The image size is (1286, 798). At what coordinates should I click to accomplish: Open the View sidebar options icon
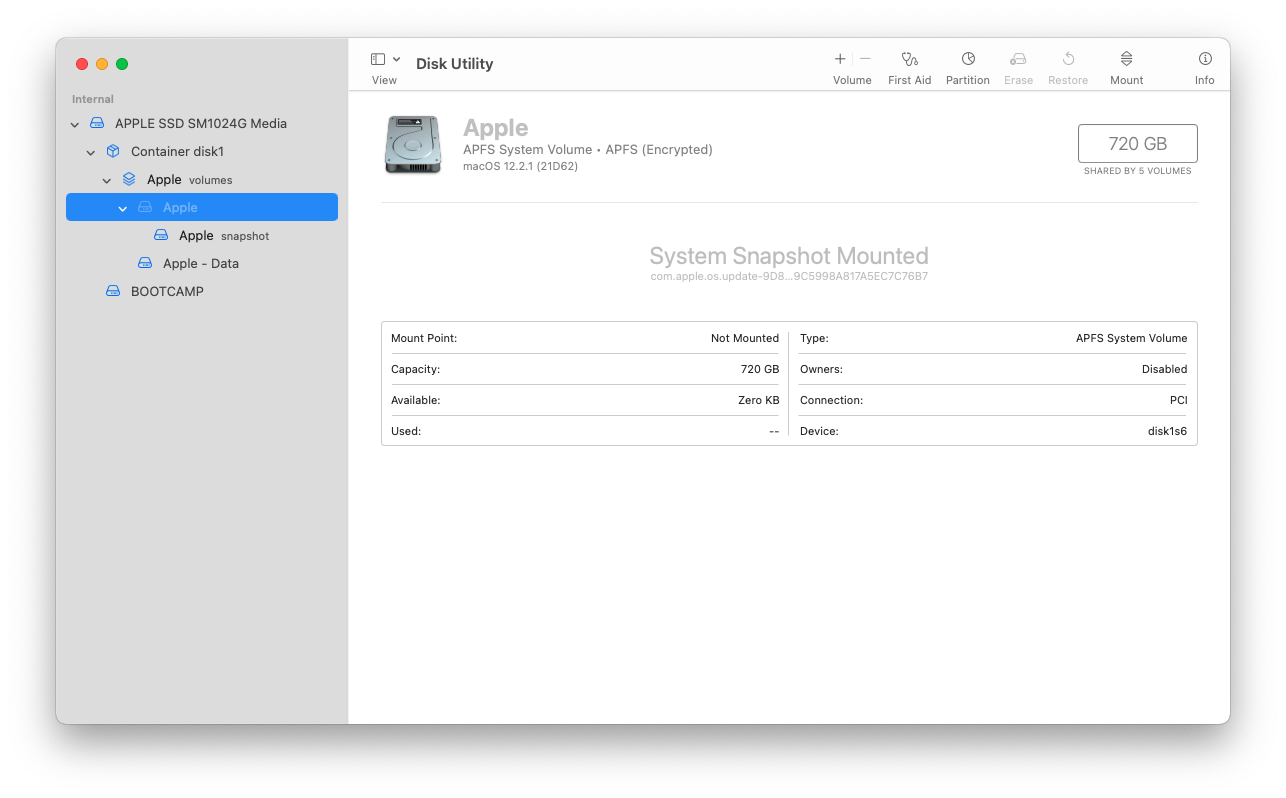pos(378,60)
